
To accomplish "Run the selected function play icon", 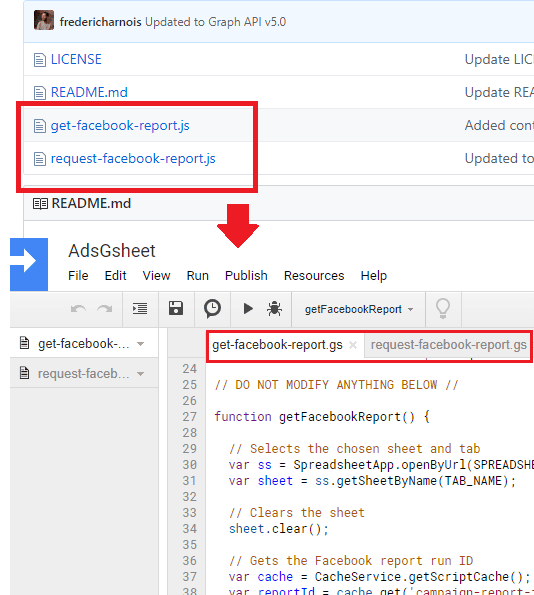I will (248, 309).
